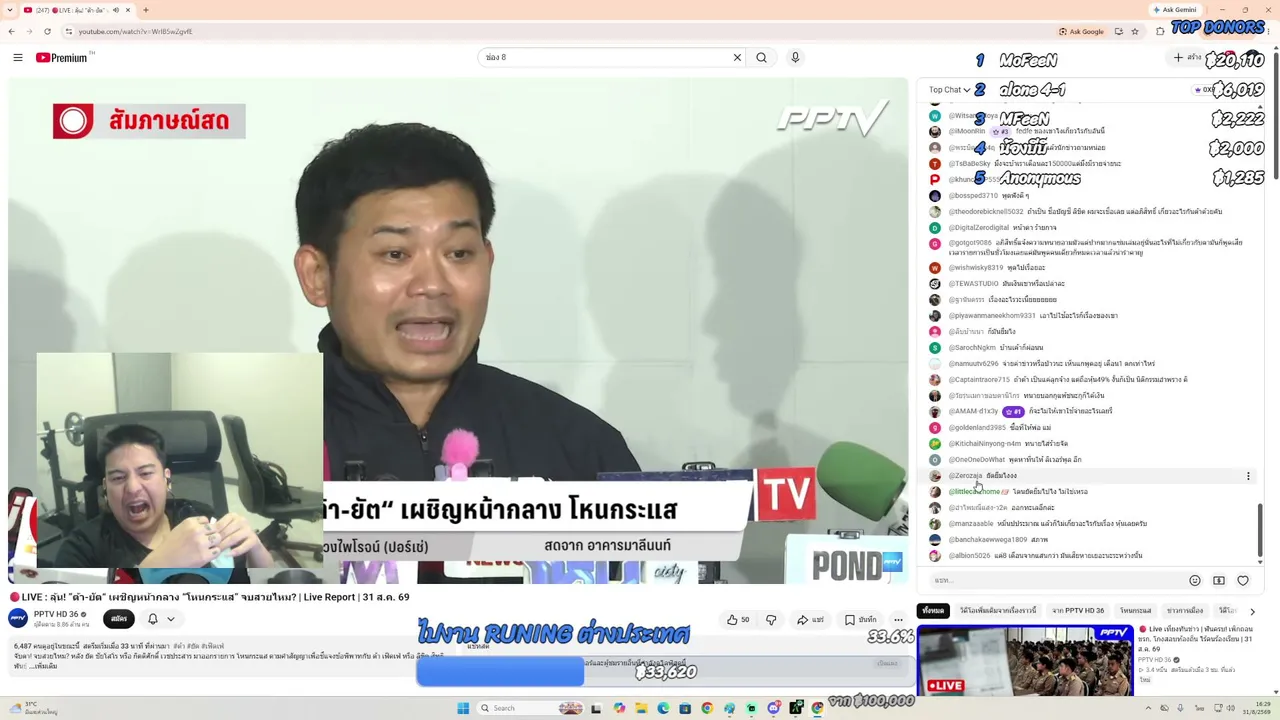This screenshot has height=720, width=1280.
Task: Click @goldenland3985 username in chat
Action: [x=977, y=428]
